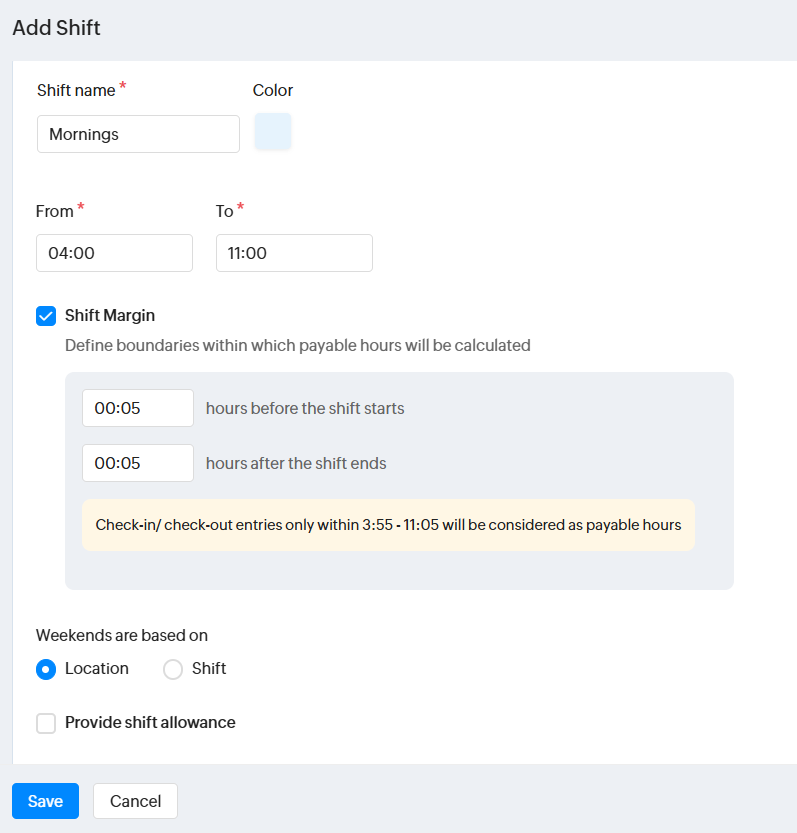The width and height of the screenshot is (797, 833).
Task: Open the shift Color picker swatch
Action: click(x=273, y=132)
